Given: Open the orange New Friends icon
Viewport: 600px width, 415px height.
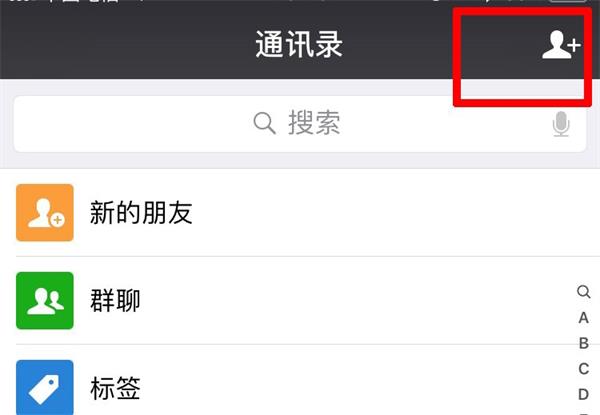Looking at the screenshot, I should point(45,213).
